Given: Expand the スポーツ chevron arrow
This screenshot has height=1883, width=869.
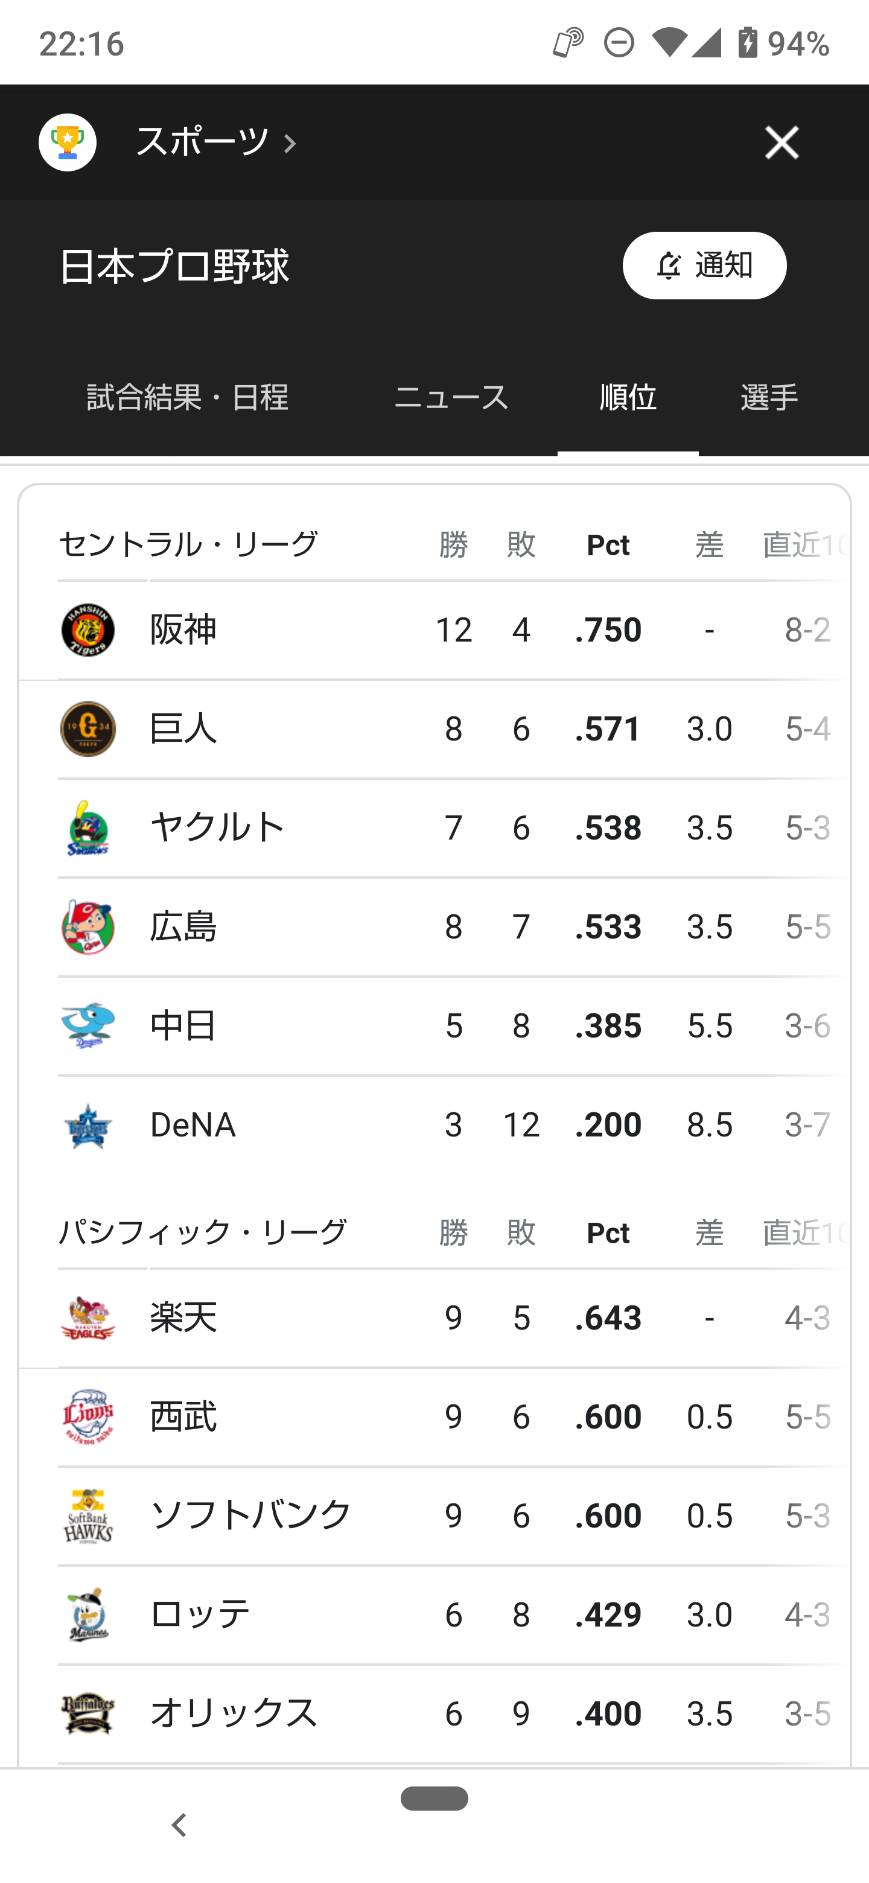Looking at the screenshot, I should 290,144.
